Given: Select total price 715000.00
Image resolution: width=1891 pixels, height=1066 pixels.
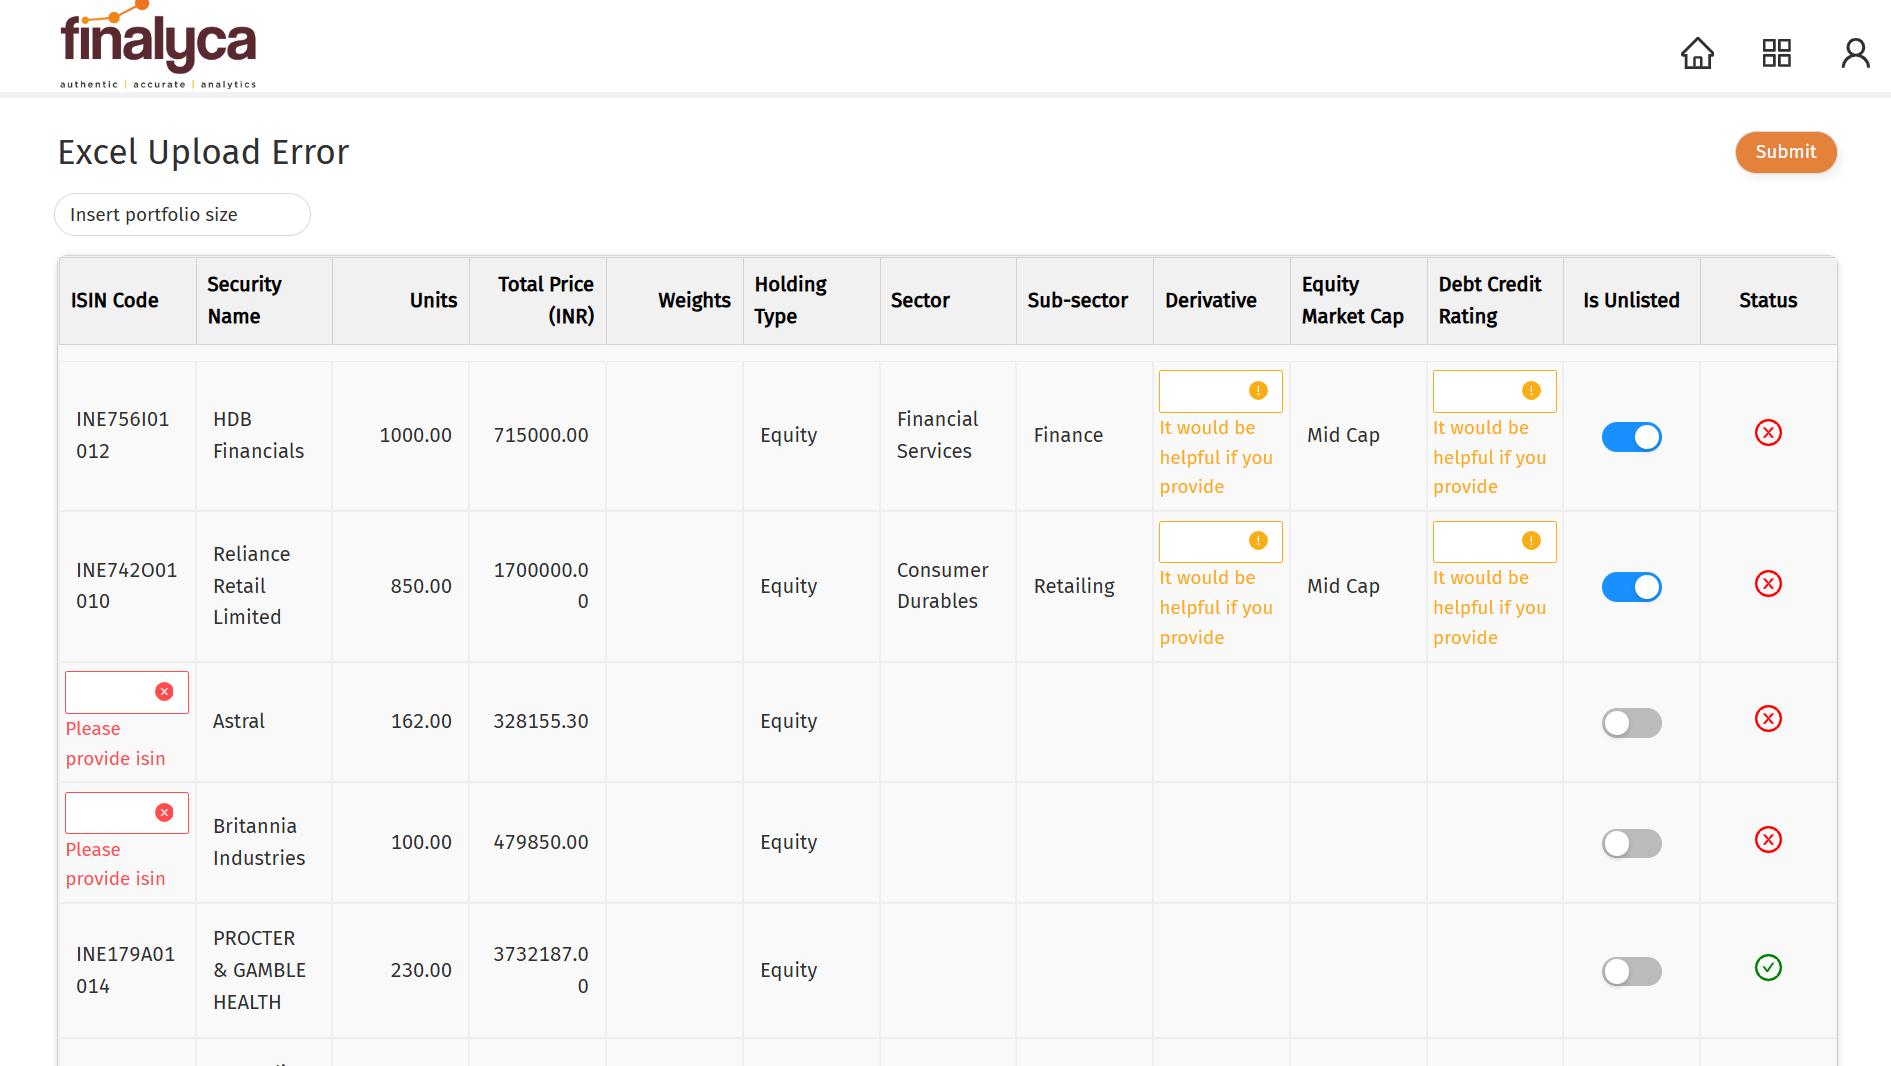Looking at the screenshot, I should (x=541, y=435).
